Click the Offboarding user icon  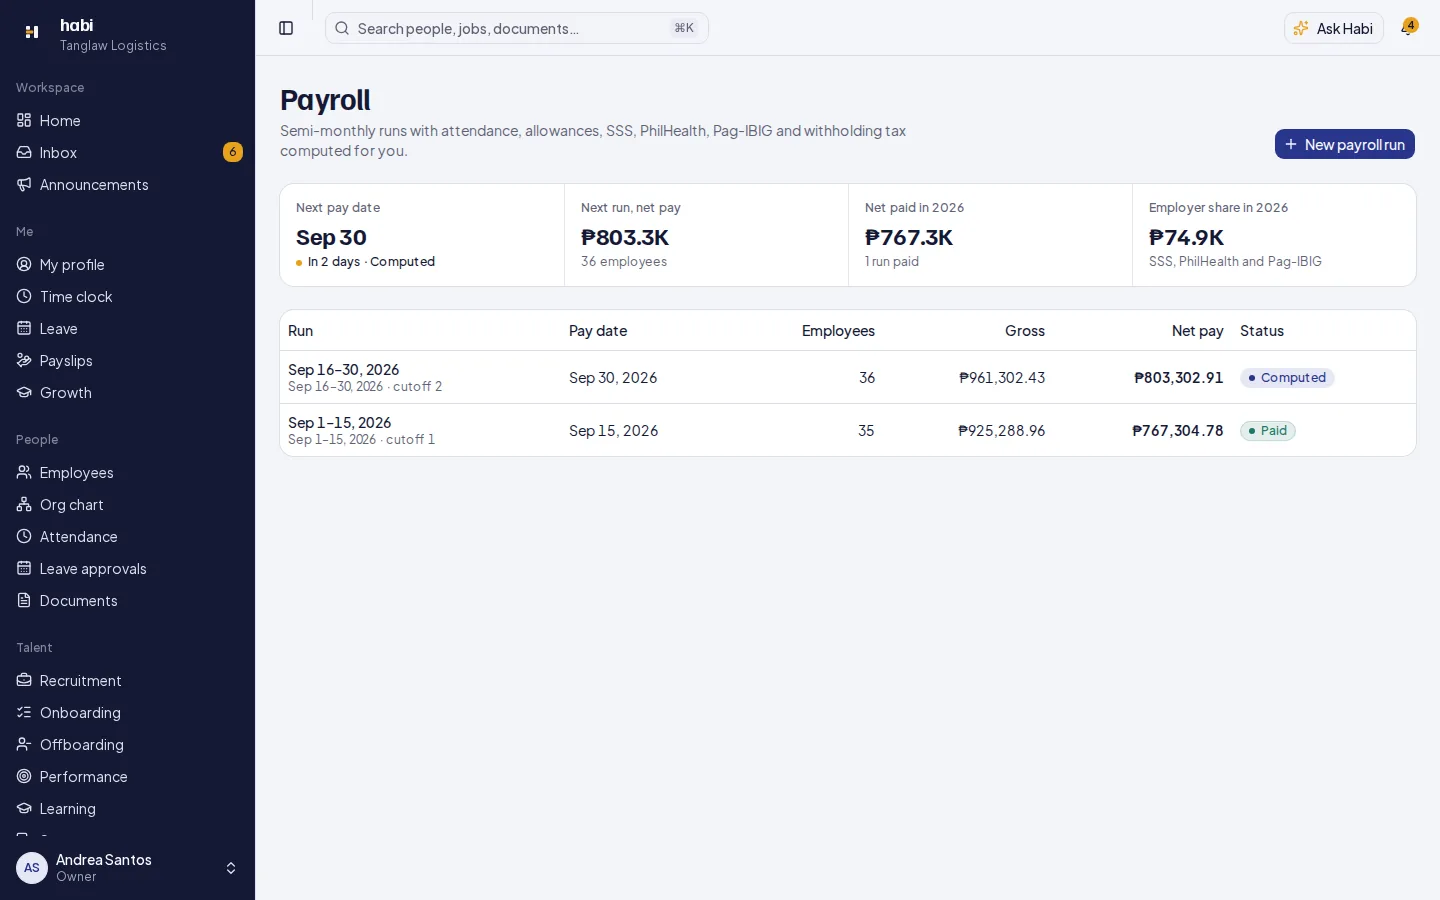tap(24, 744)
